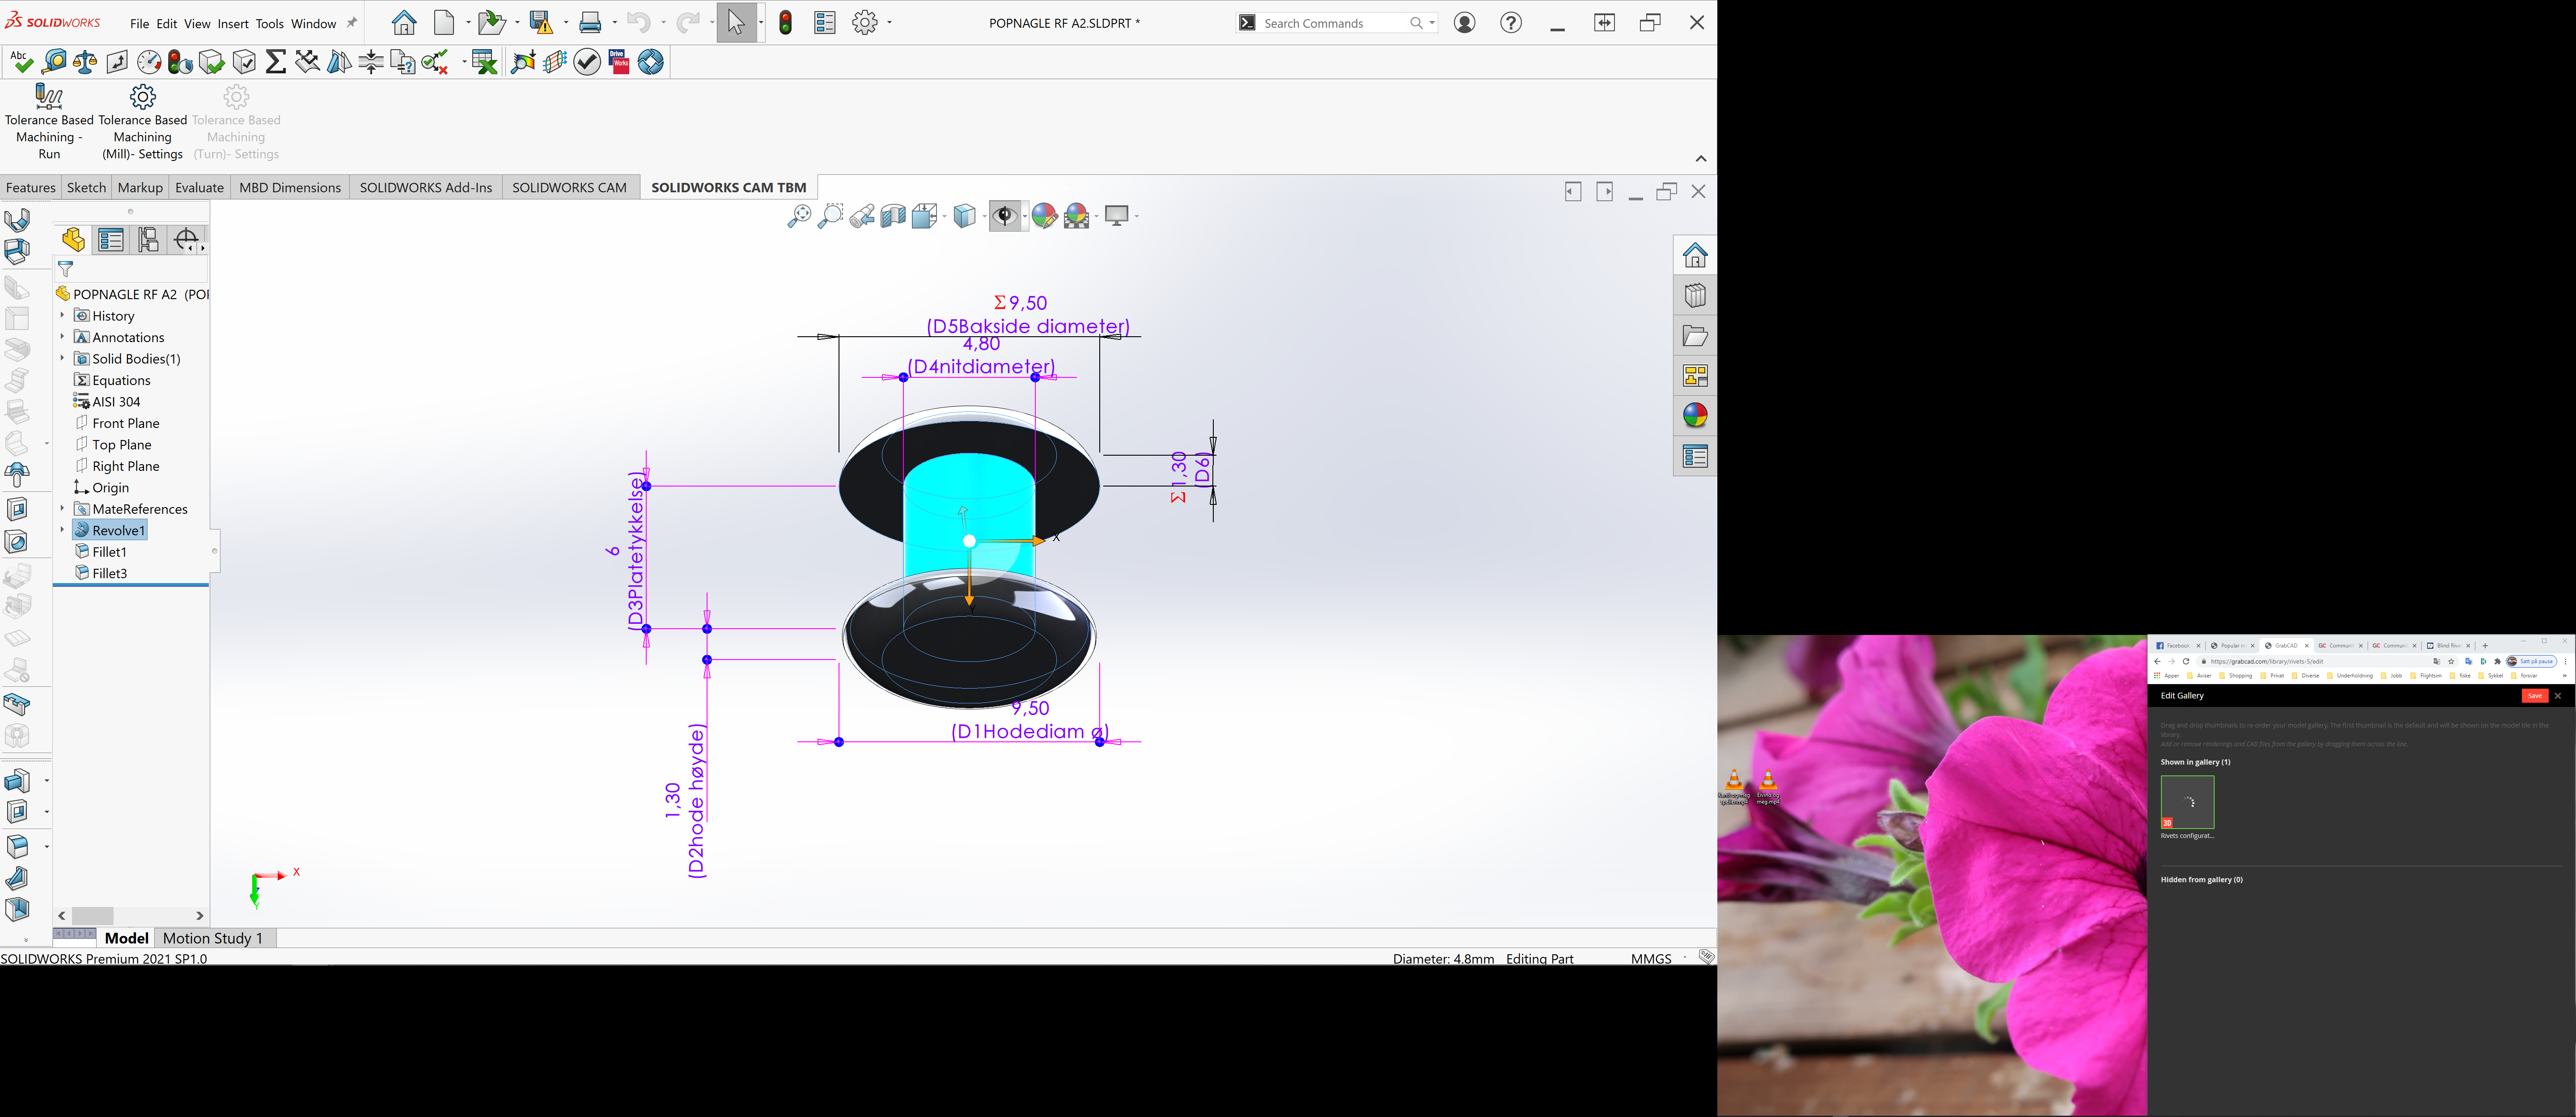Expand the Revolve1 feature
Screen dimensions: 2576x1117
[62, 530]
